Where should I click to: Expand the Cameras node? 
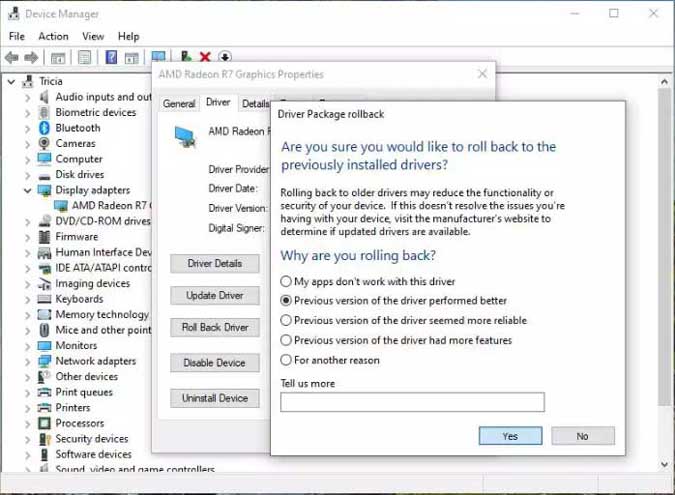28,144
